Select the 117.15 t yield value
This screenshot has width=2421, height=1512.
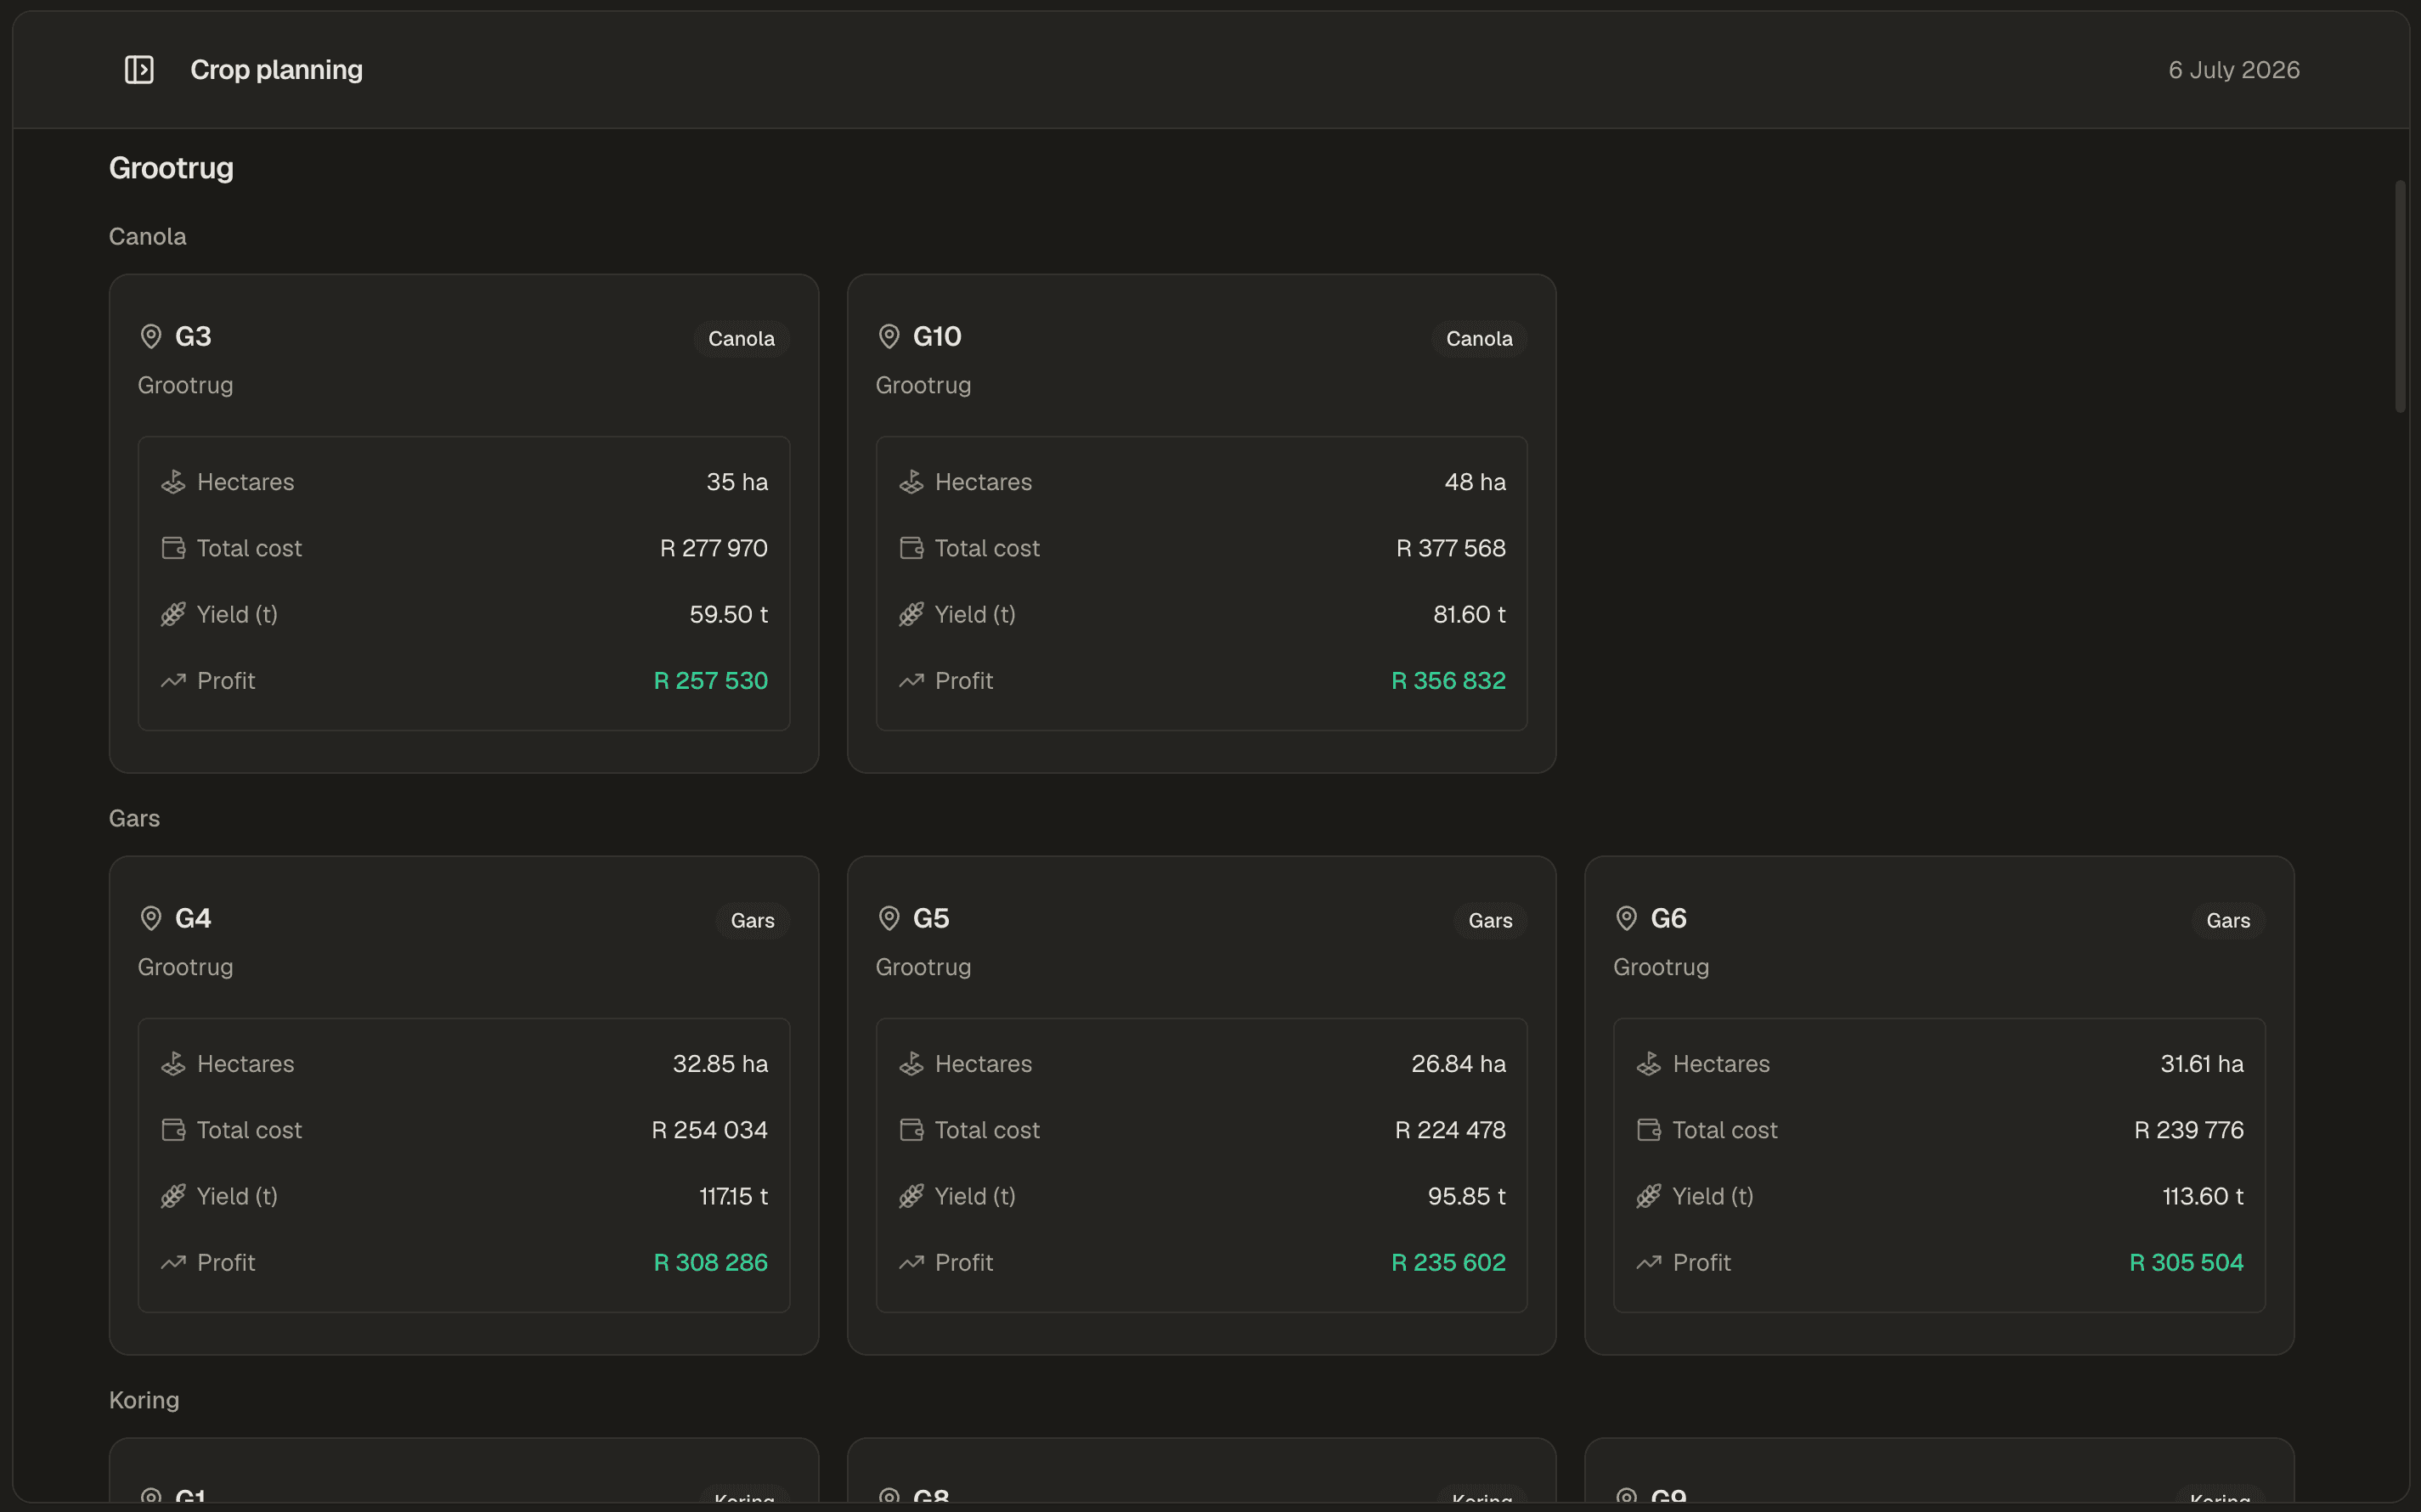[733, 1196]
